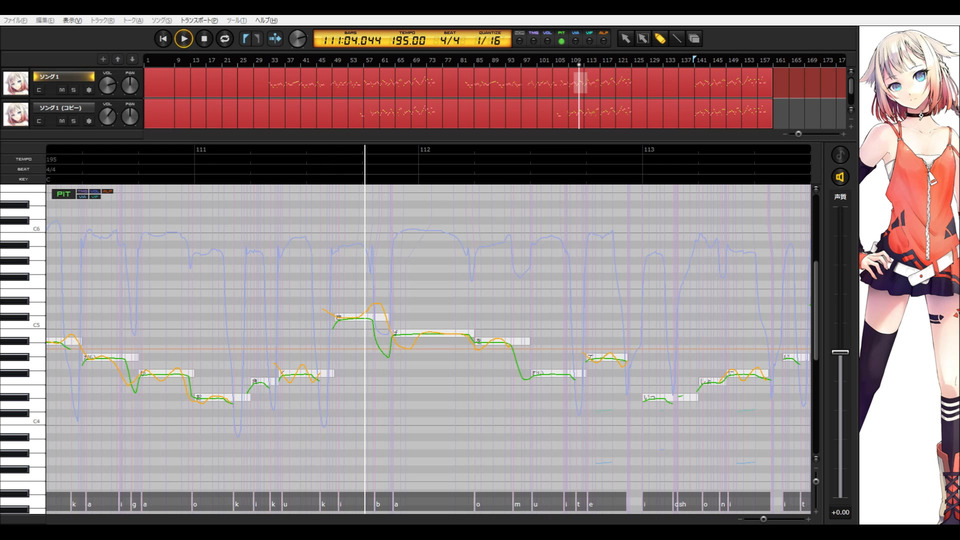Toggle the VIA parameter button in toolbar
This screenshot has height=540, width=960.
click(x=576, y=38)
